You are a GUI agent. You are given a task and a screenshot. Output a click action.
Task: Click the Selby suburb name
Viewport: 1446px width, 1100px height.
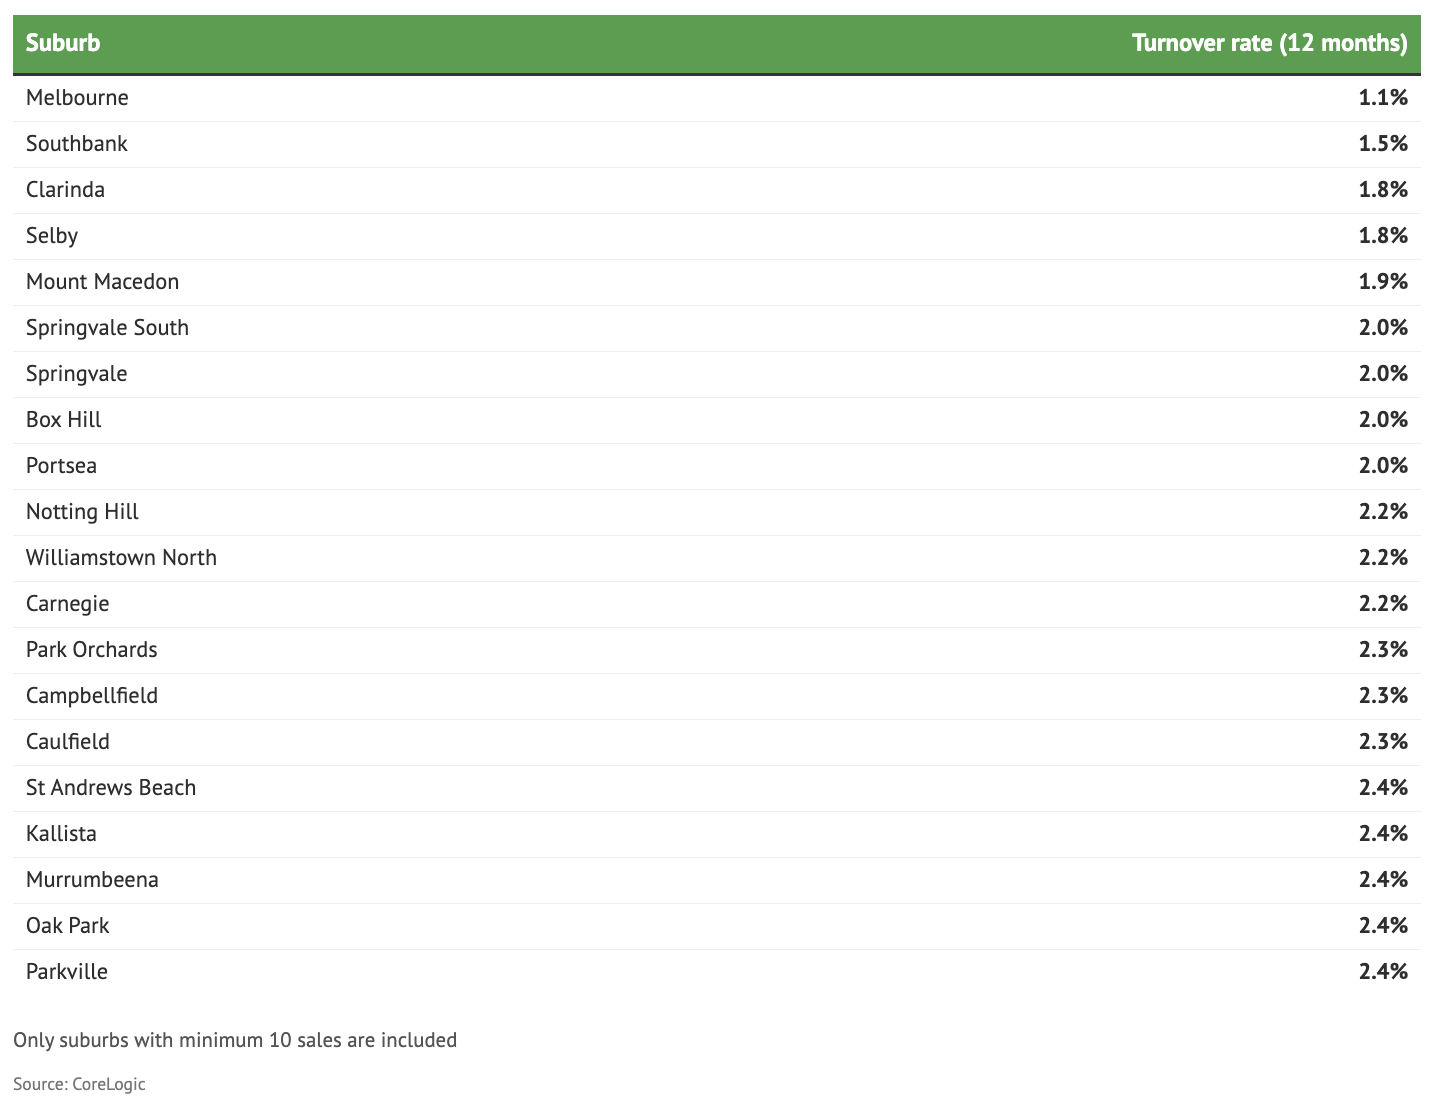pyautogui.click(x=52, y=236)
